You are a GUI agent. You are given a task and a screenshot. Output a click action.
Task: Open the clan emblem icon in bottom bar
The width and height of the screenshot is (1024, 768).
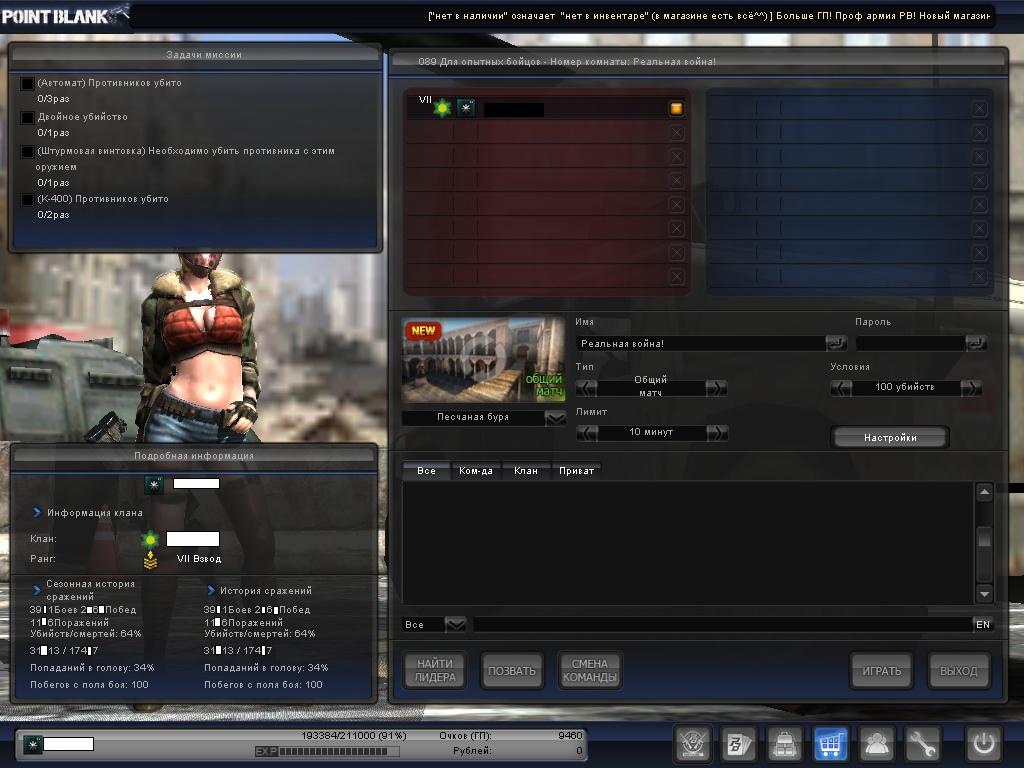(x=692, y=744)
